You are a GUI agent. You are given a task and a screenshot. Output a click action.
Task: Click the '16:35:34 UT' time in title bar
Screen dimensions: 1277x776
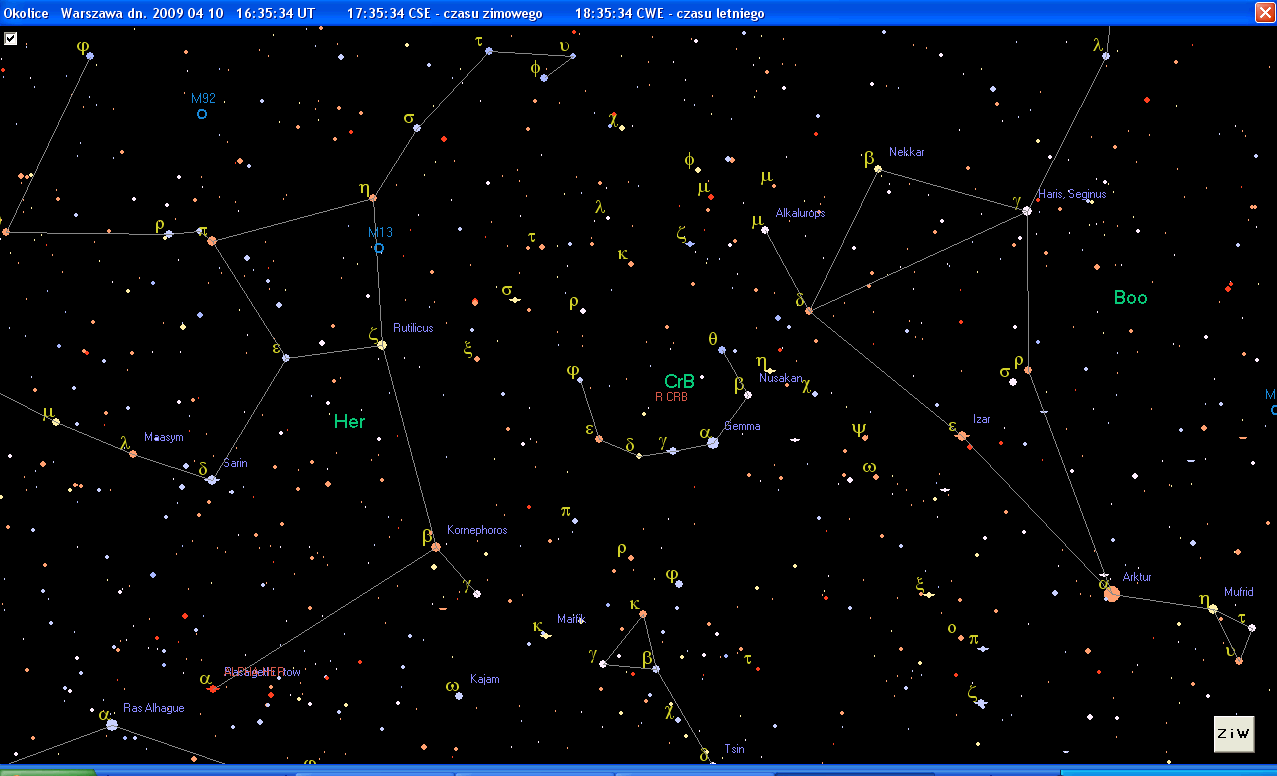click(278, 13)
